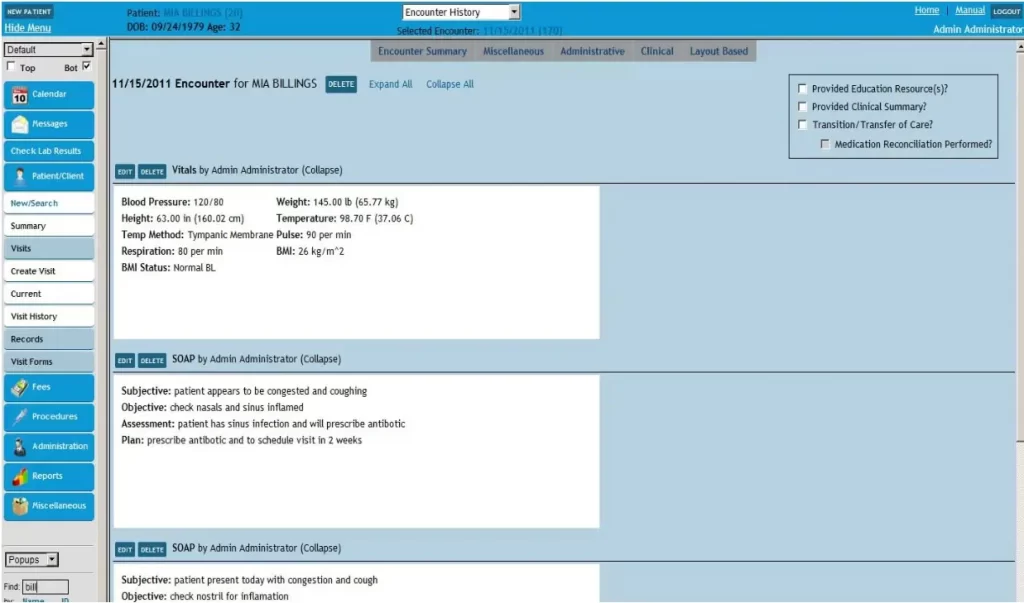Open the Messages panel

48,124
